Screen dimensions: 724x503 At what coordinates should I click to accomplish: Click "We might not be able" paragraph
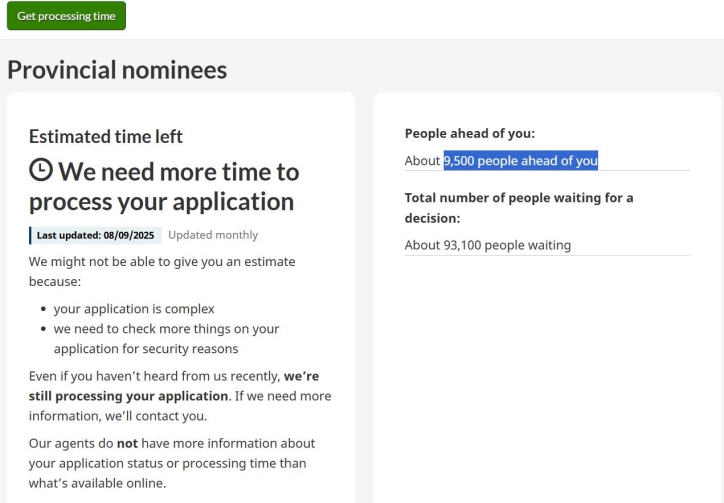[x=162, y=262]
